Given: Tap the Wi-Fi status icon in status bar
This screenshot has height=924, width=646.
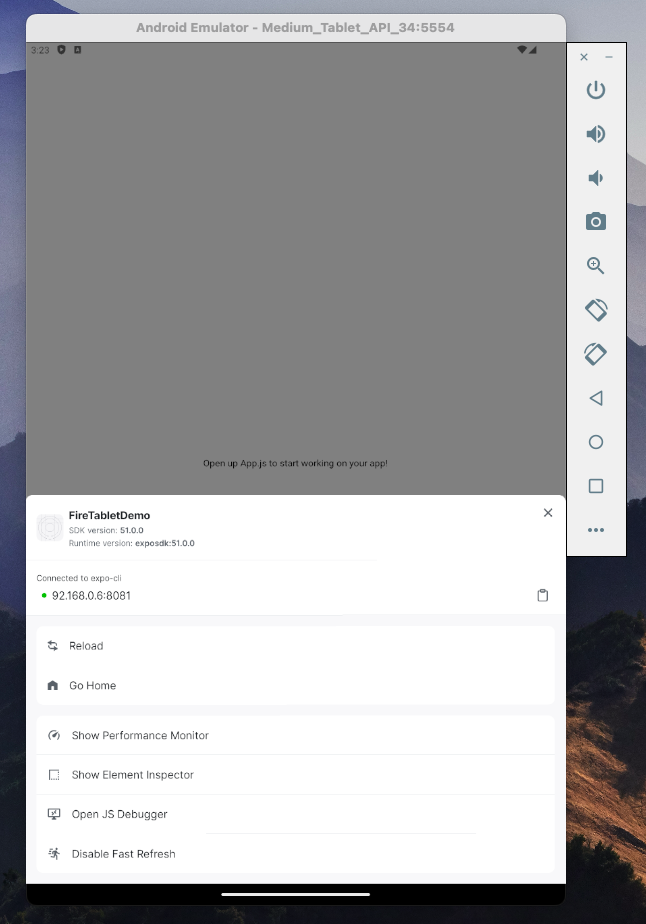Looking at the screenshot, I should pos(522,50).
